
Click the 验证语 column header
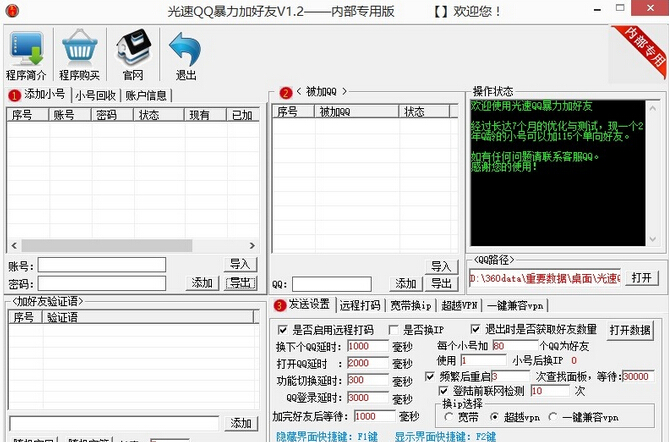148,317
